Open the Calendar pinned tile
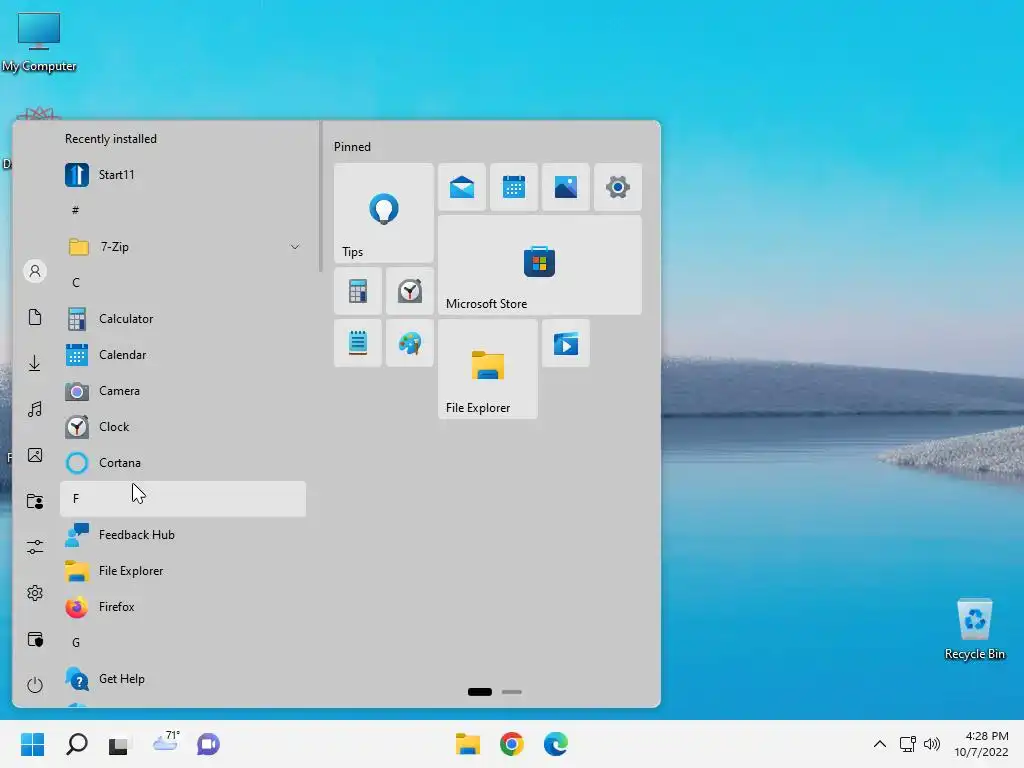This screenshot has width=1024, height=768. click(x=513, y=187)
